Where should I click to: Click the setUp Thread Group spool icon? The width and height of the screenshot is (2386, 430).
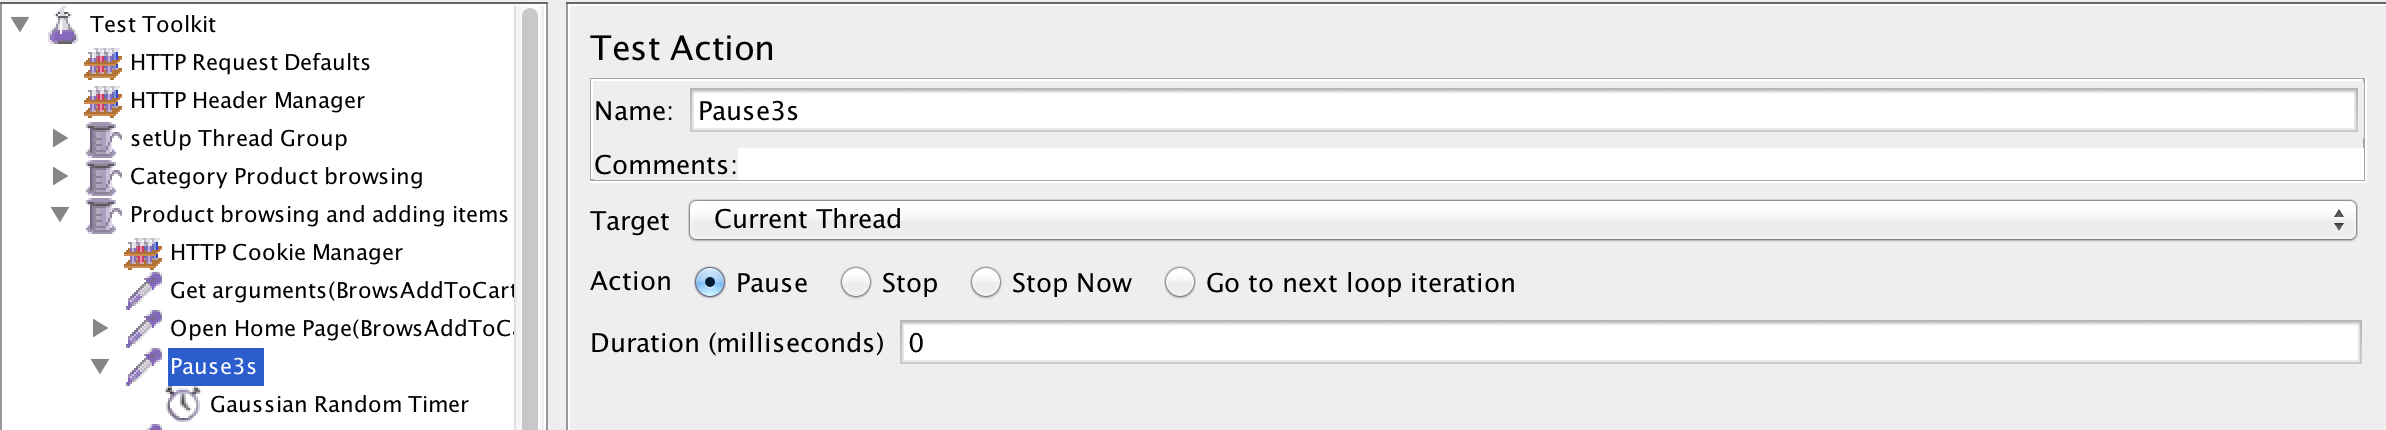pos(103,139)
